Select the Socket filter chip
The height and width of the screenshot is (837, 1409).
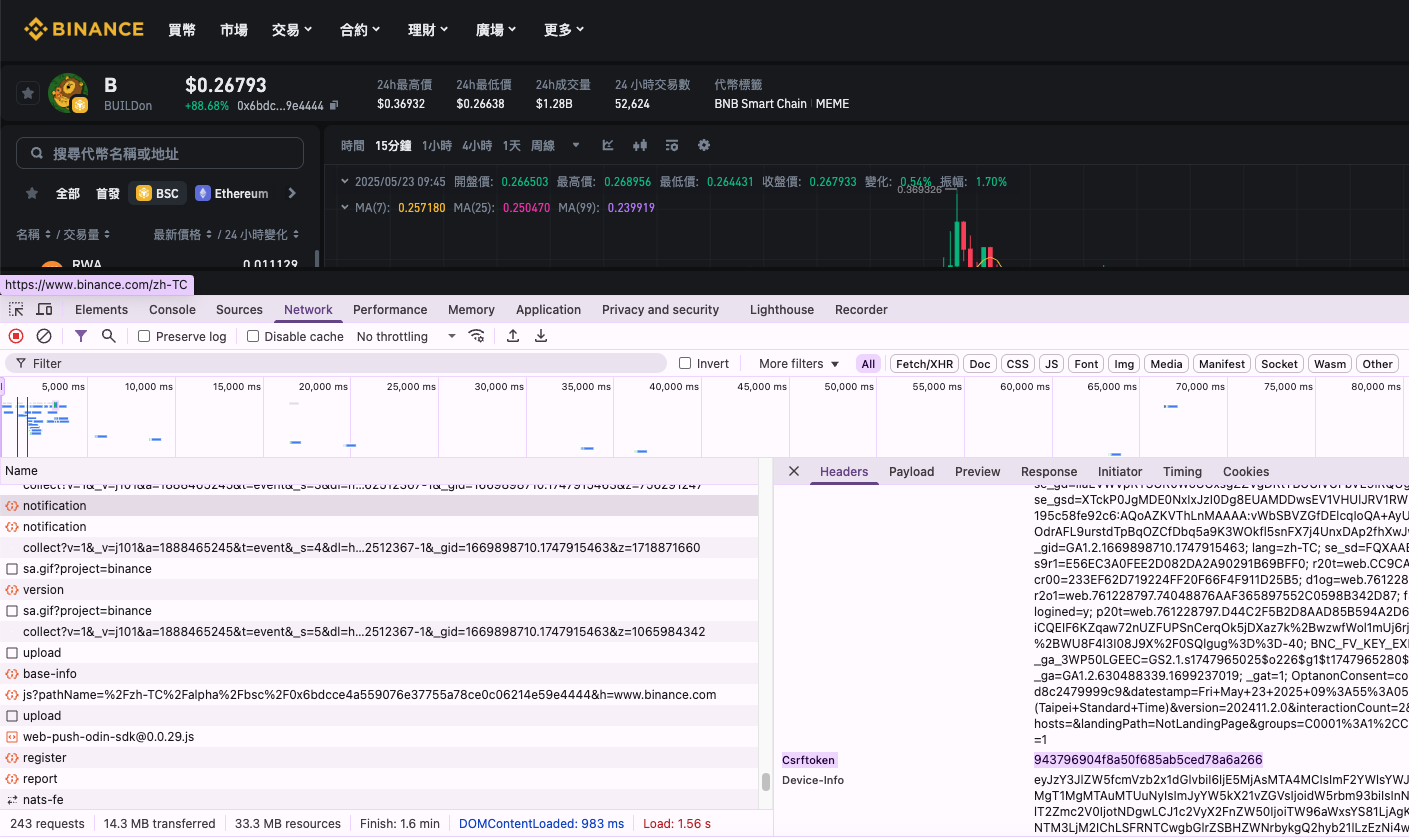tap(1279, 364)
